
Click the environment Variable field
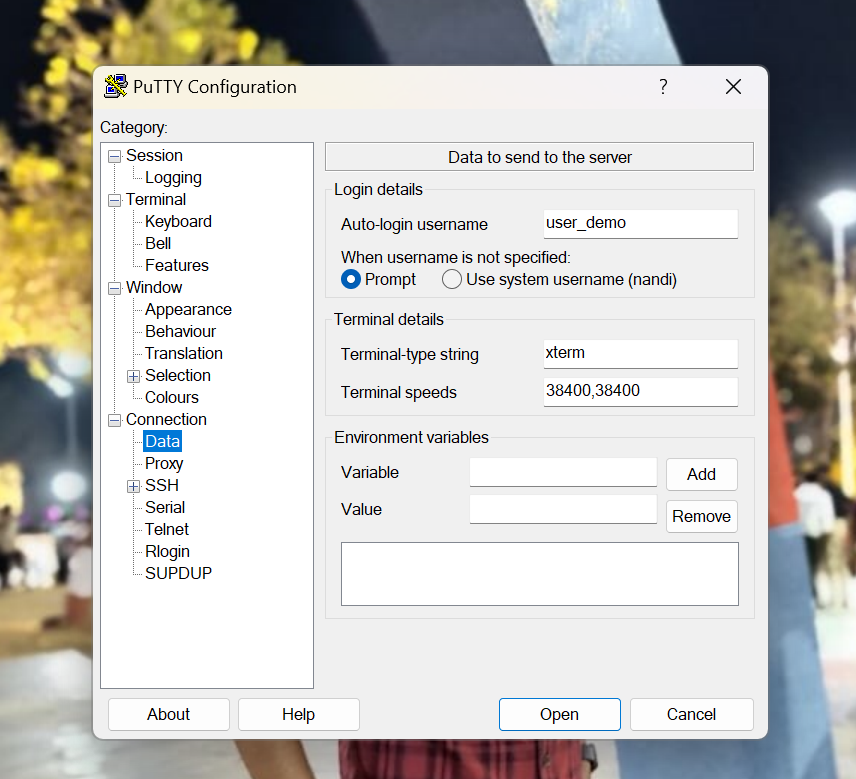pos(563,472)
